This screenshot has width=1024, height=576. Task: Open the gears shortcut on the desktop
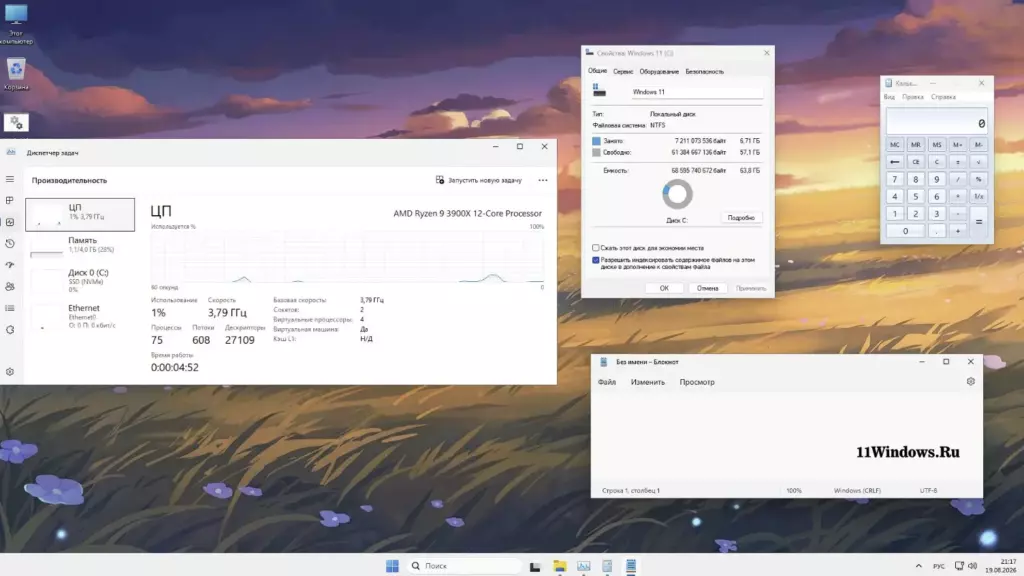pyautogui.click(x=16, y=122)
